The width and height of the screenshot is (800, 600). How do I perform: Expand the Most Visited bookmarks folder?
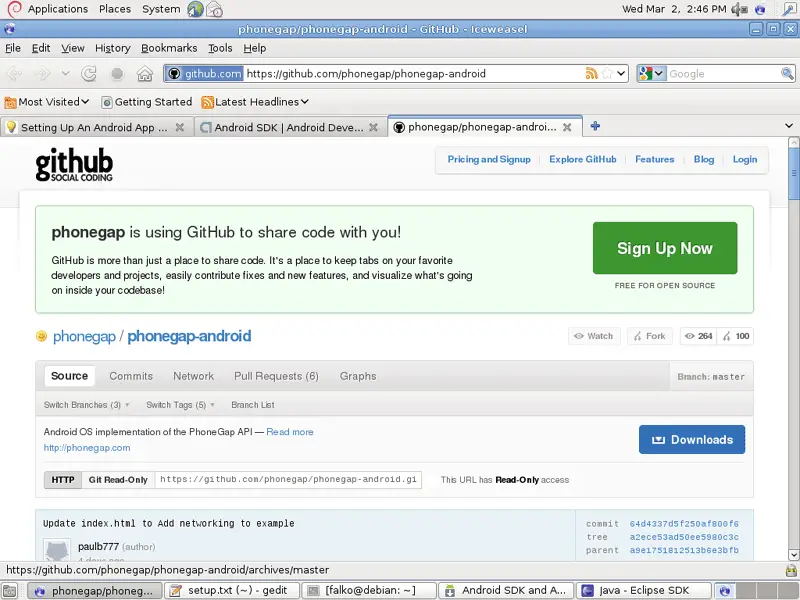tap(47, 102)
